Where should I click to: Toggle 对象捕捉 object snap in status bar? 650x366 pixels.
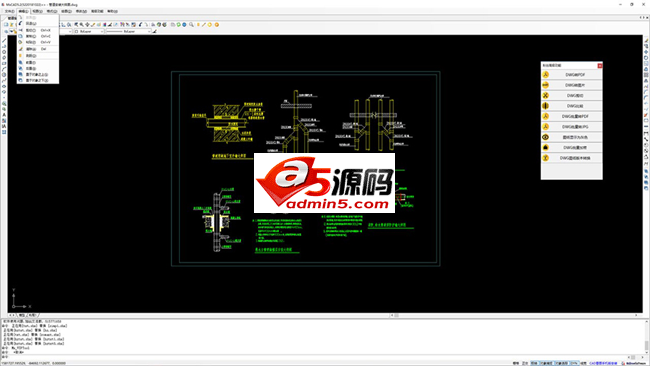click(546, 363)
